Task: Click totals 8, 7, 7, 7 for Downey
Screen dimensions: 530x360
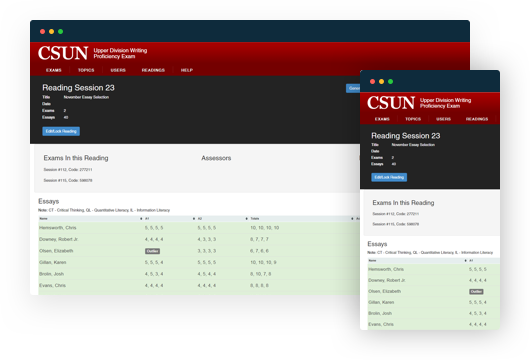Action: pyautogui.click(x=259, y=239)
